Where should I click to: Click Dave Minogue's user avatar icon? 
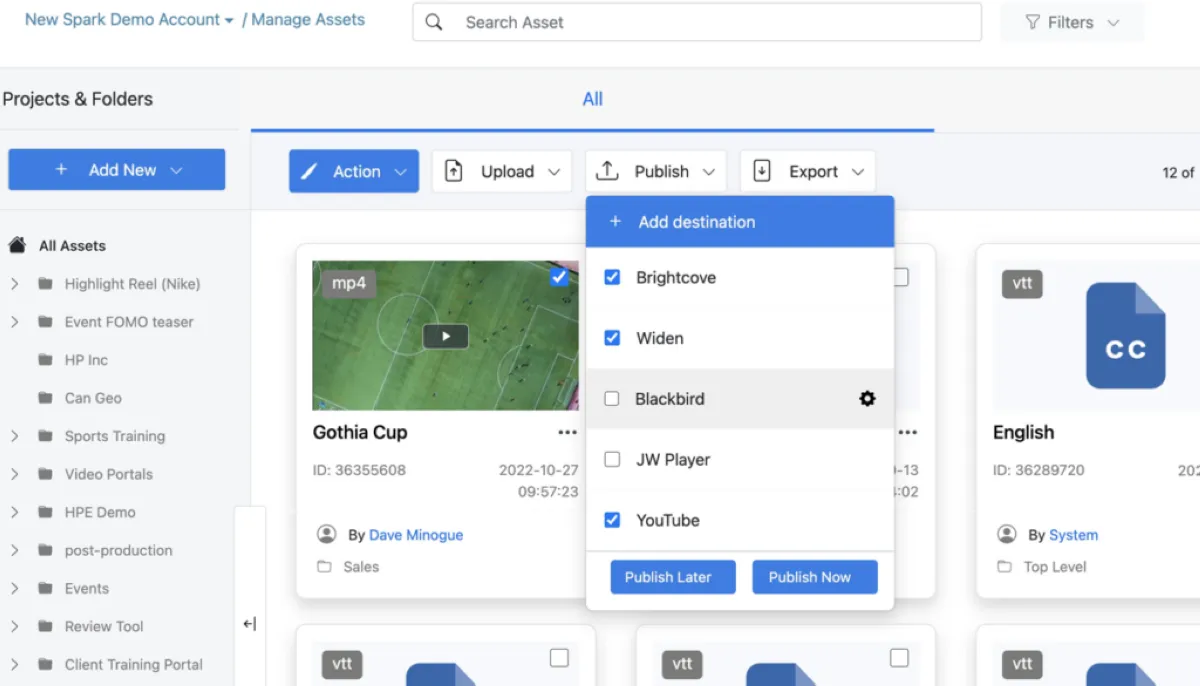click(326, 534)
